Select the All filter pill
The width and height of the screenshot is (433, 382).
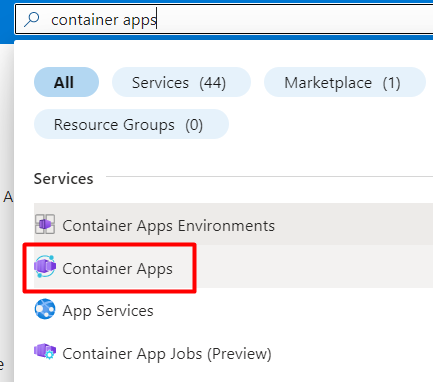pos(66,82)
